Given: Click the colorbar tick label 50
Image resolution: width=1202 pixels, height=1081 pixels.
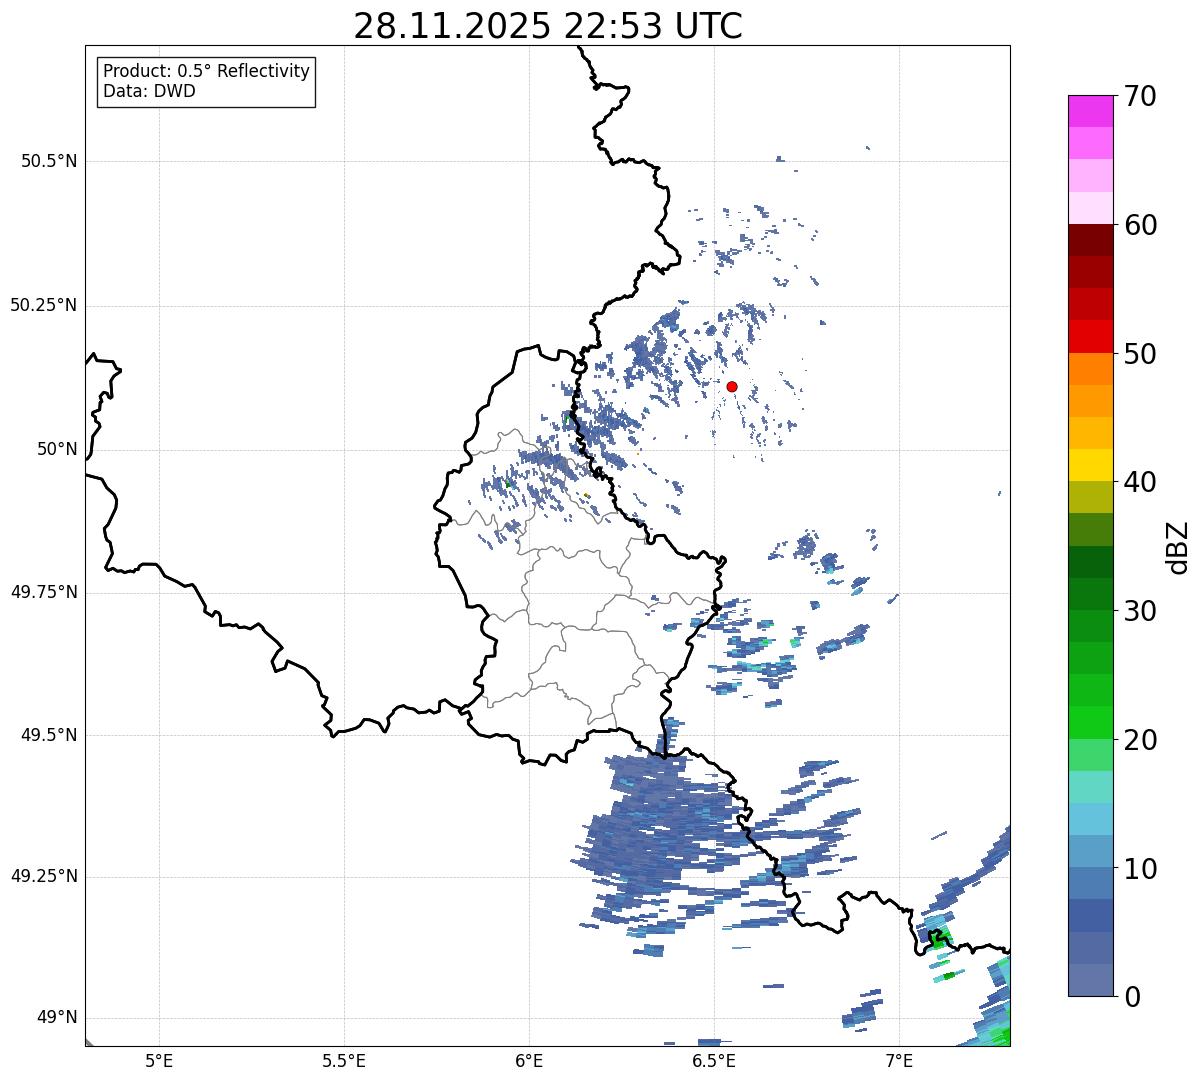Looking at the screenshot, I should click(x=1141, y=354).
